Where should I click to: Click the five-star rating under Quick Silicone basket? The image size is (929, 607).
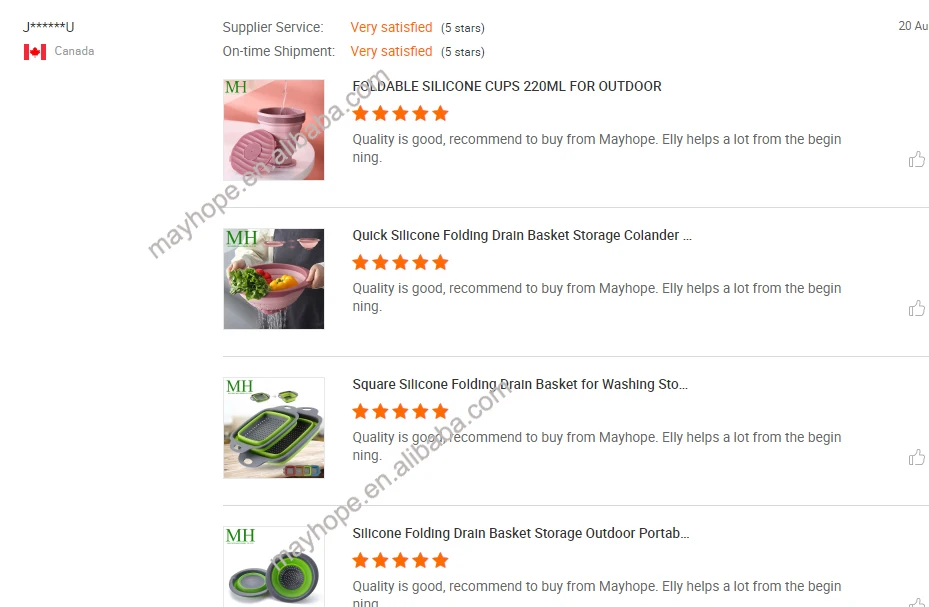point(400,262)
